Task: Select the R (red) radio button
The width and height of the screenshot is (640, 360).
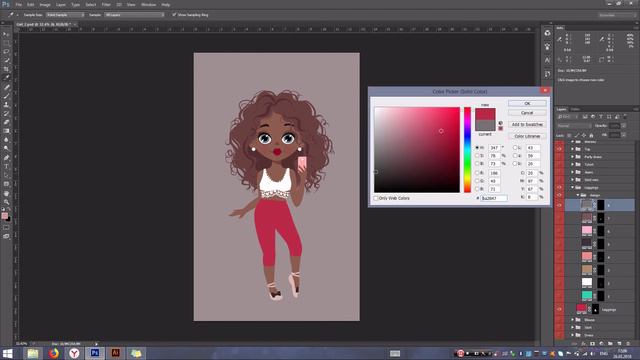Action: point(477,173)
